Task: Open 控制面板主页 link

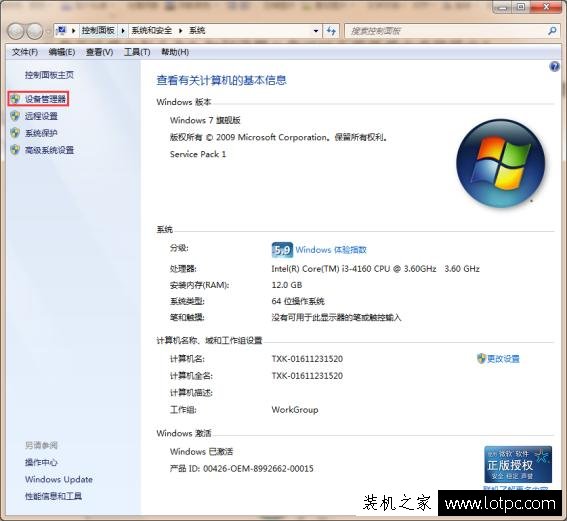Action: (x=49, y=75)
